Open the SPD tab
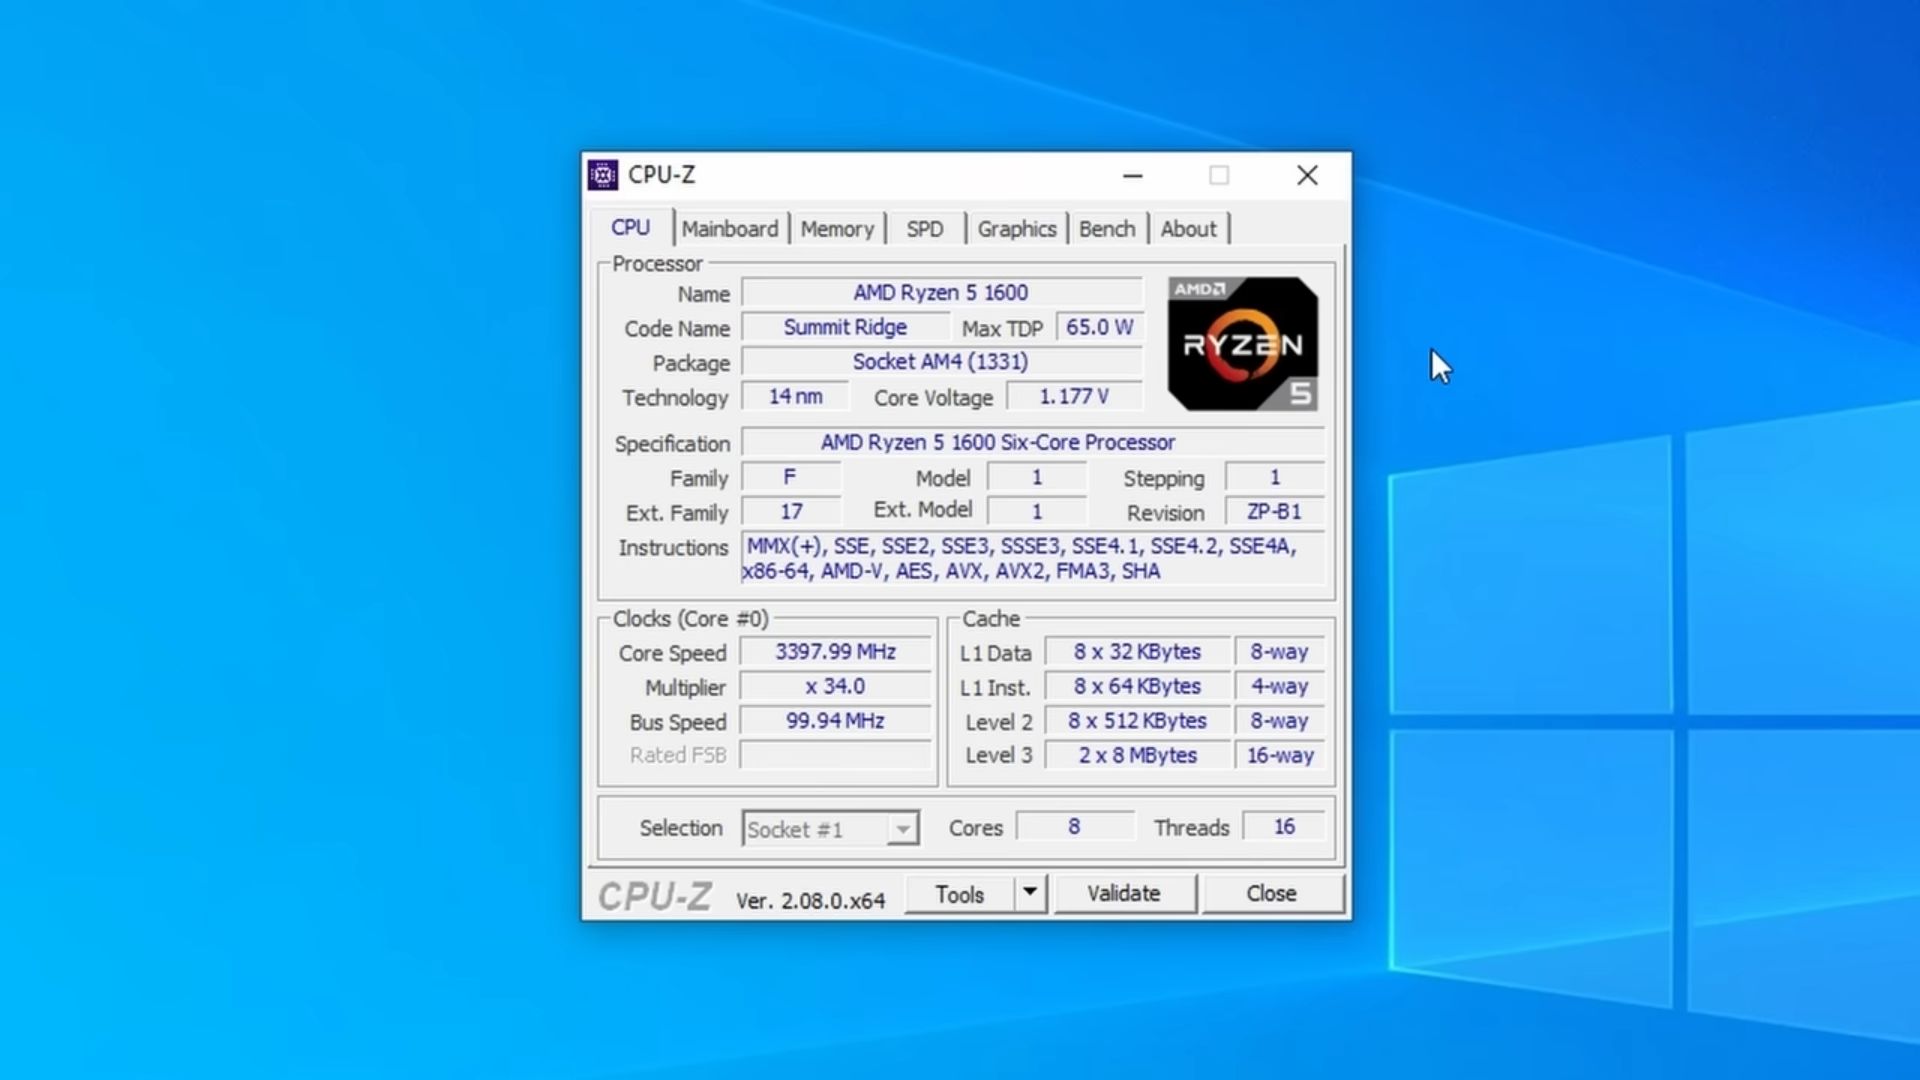Screen dimensions: 1920x1080 coord(925,229)
